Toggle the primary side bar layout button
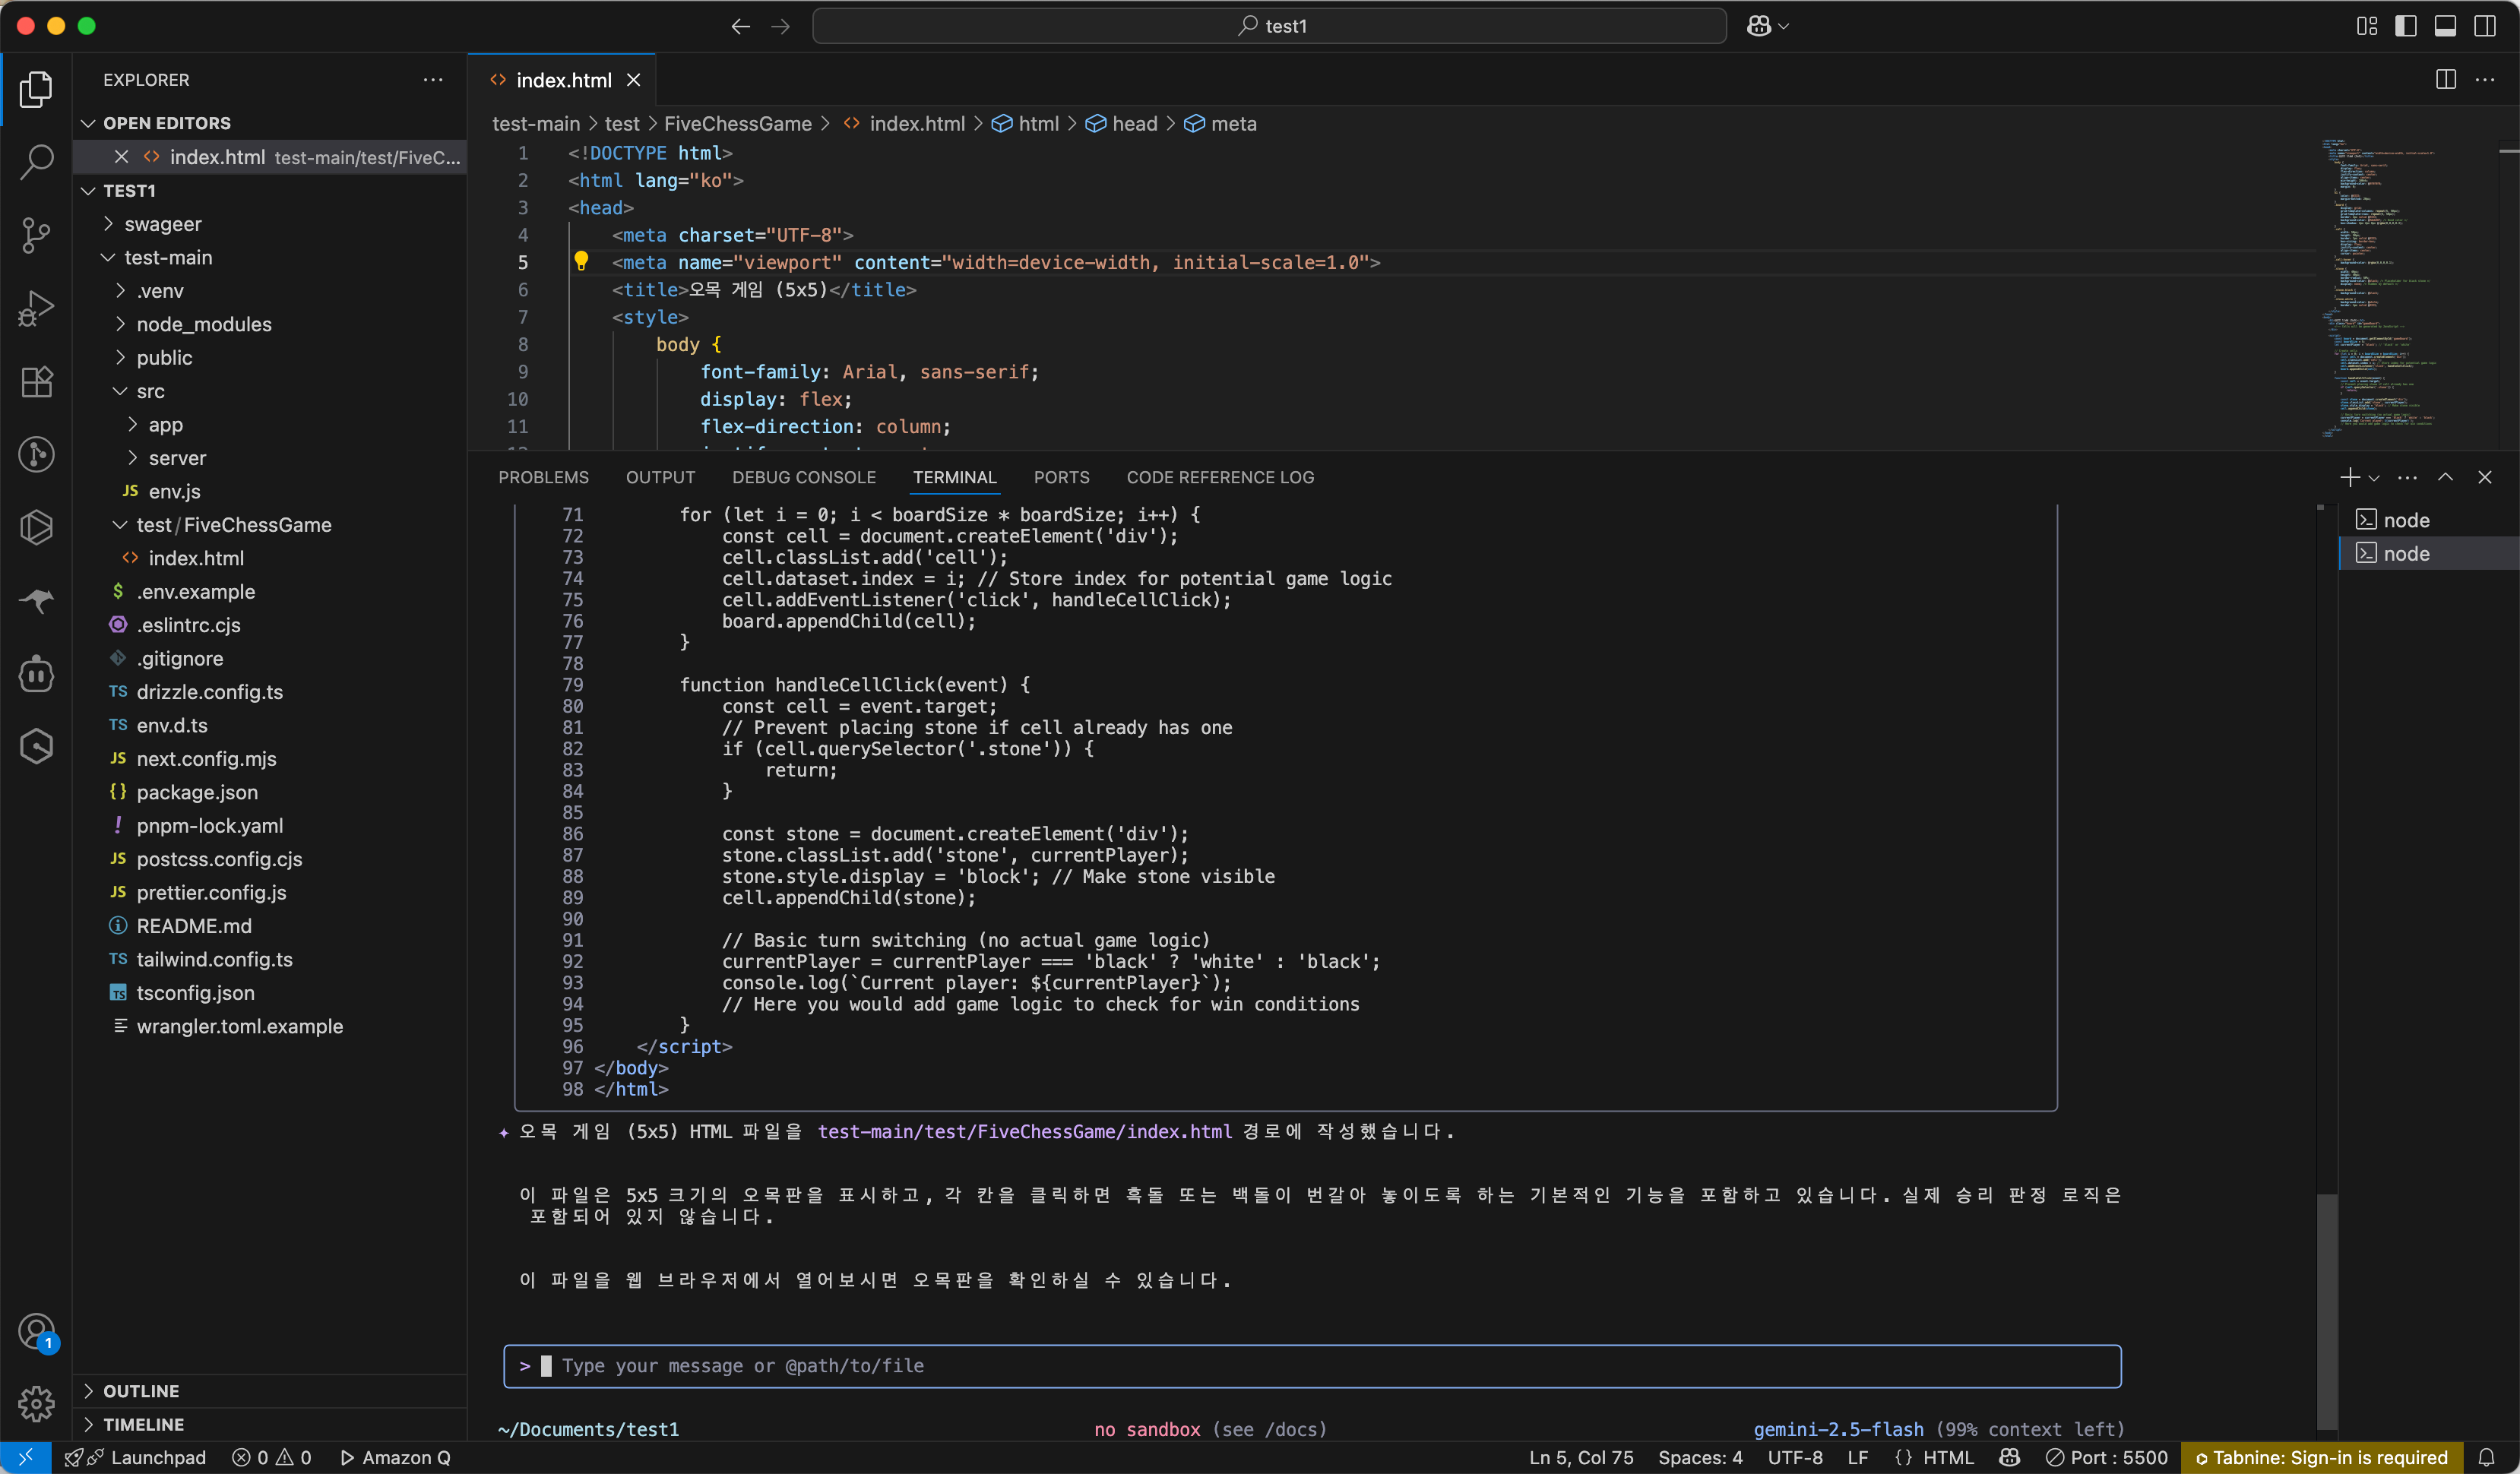 coord(2405,26)
